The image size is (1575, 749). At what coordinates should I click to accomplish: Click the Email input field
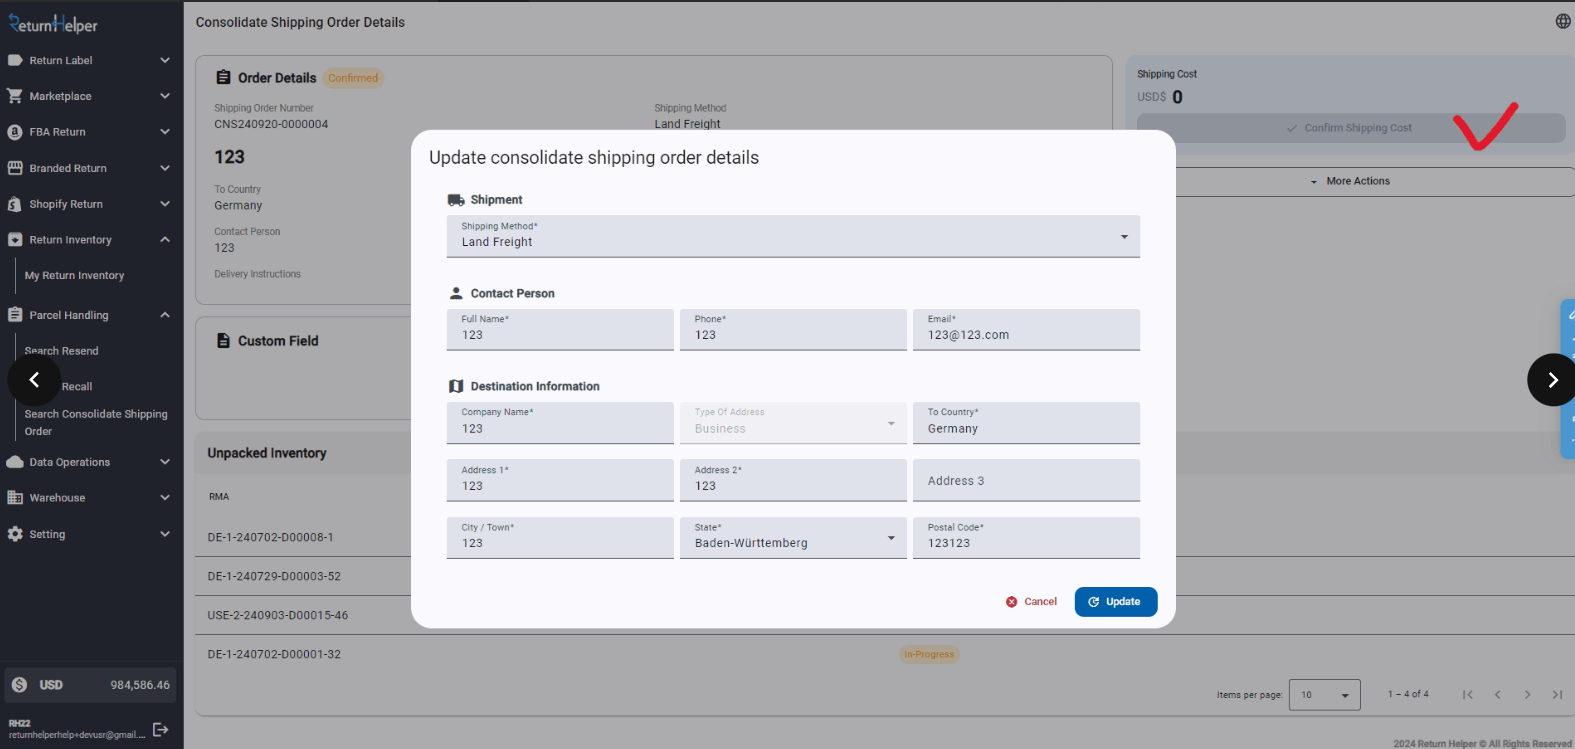[1025, 335]
